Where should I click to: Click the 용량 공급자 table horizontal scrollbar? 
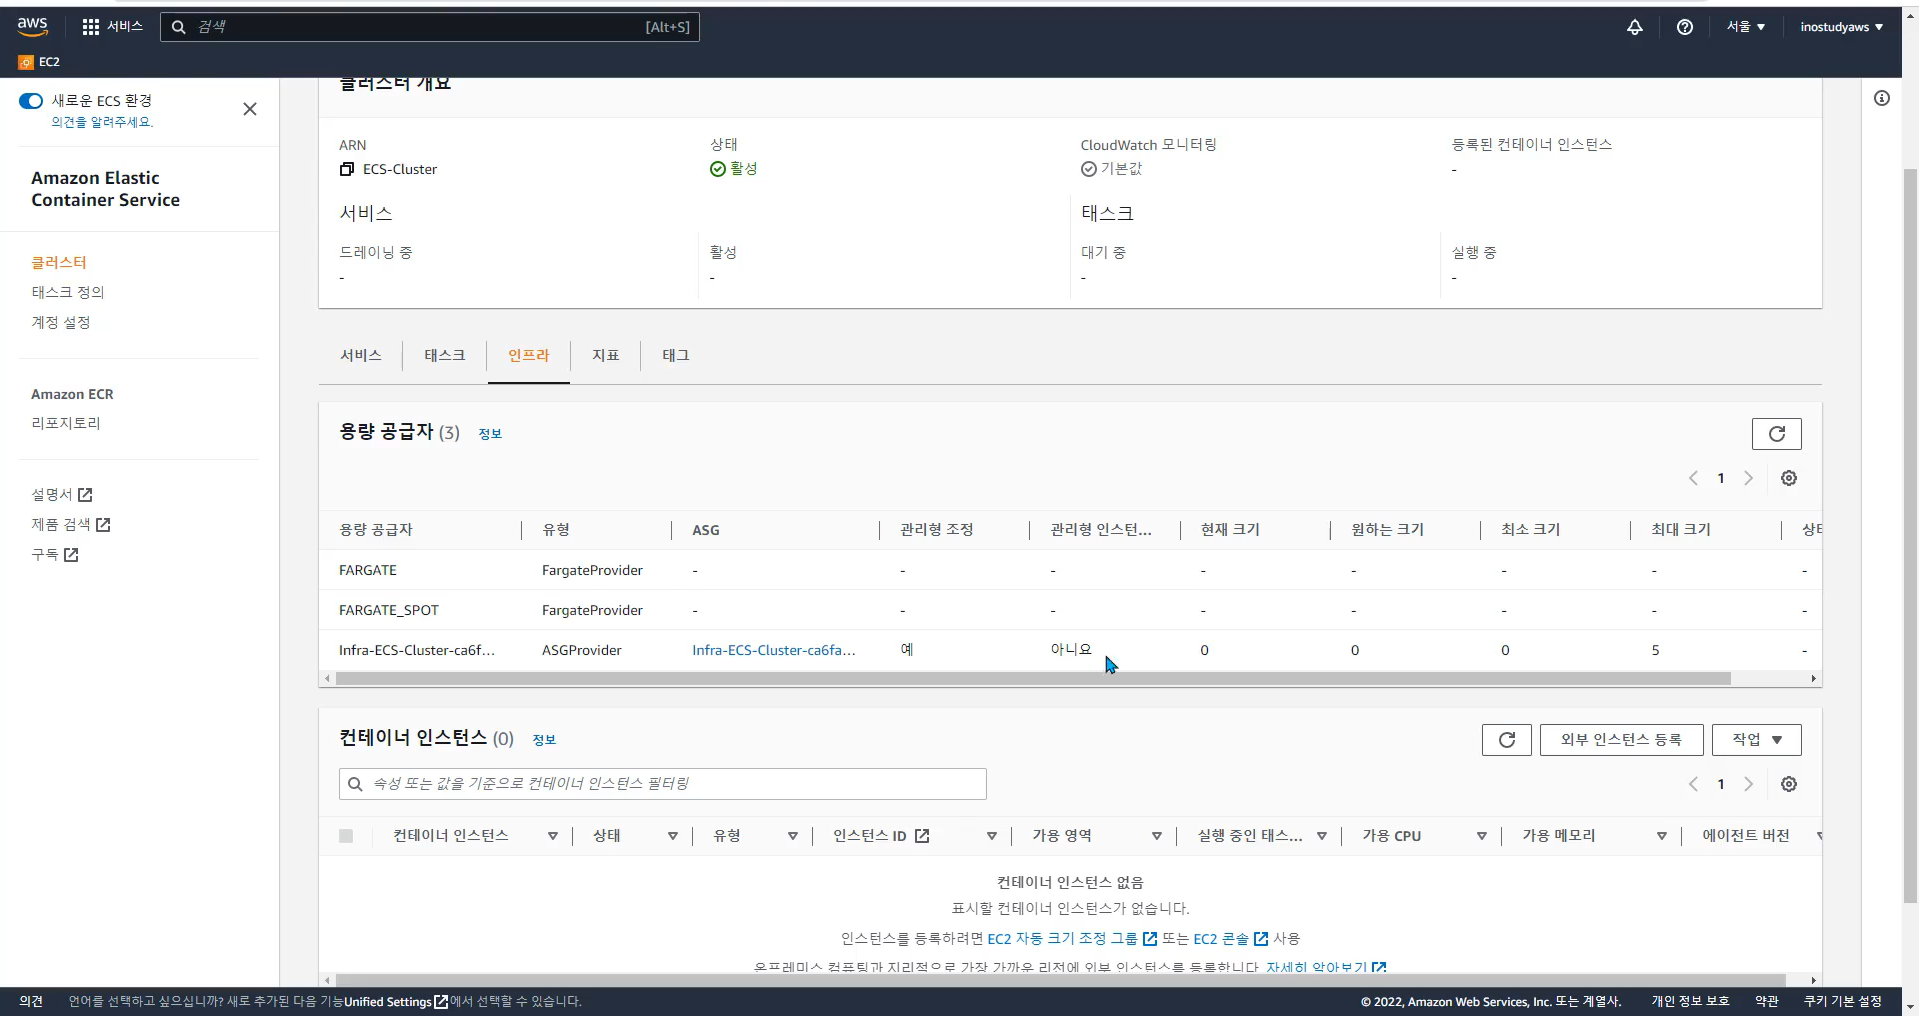pos(1033,678)
